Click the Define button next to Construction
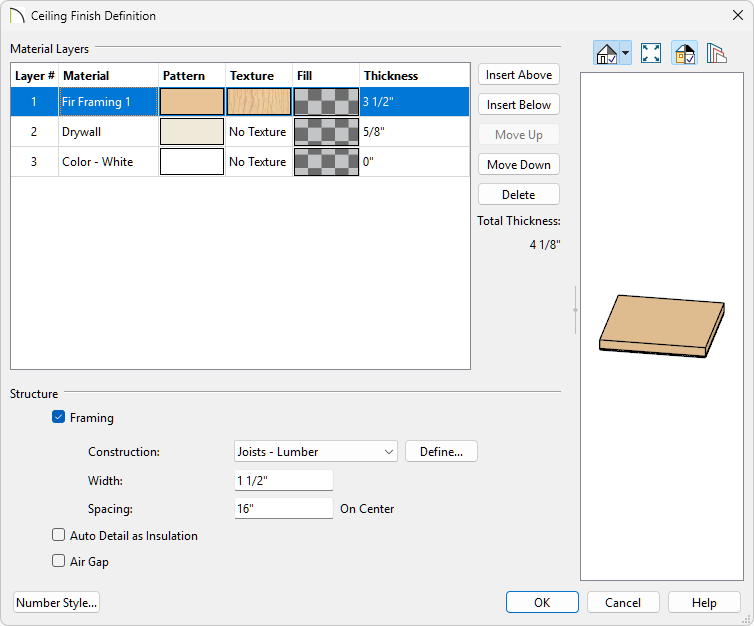 pos(441,452)
